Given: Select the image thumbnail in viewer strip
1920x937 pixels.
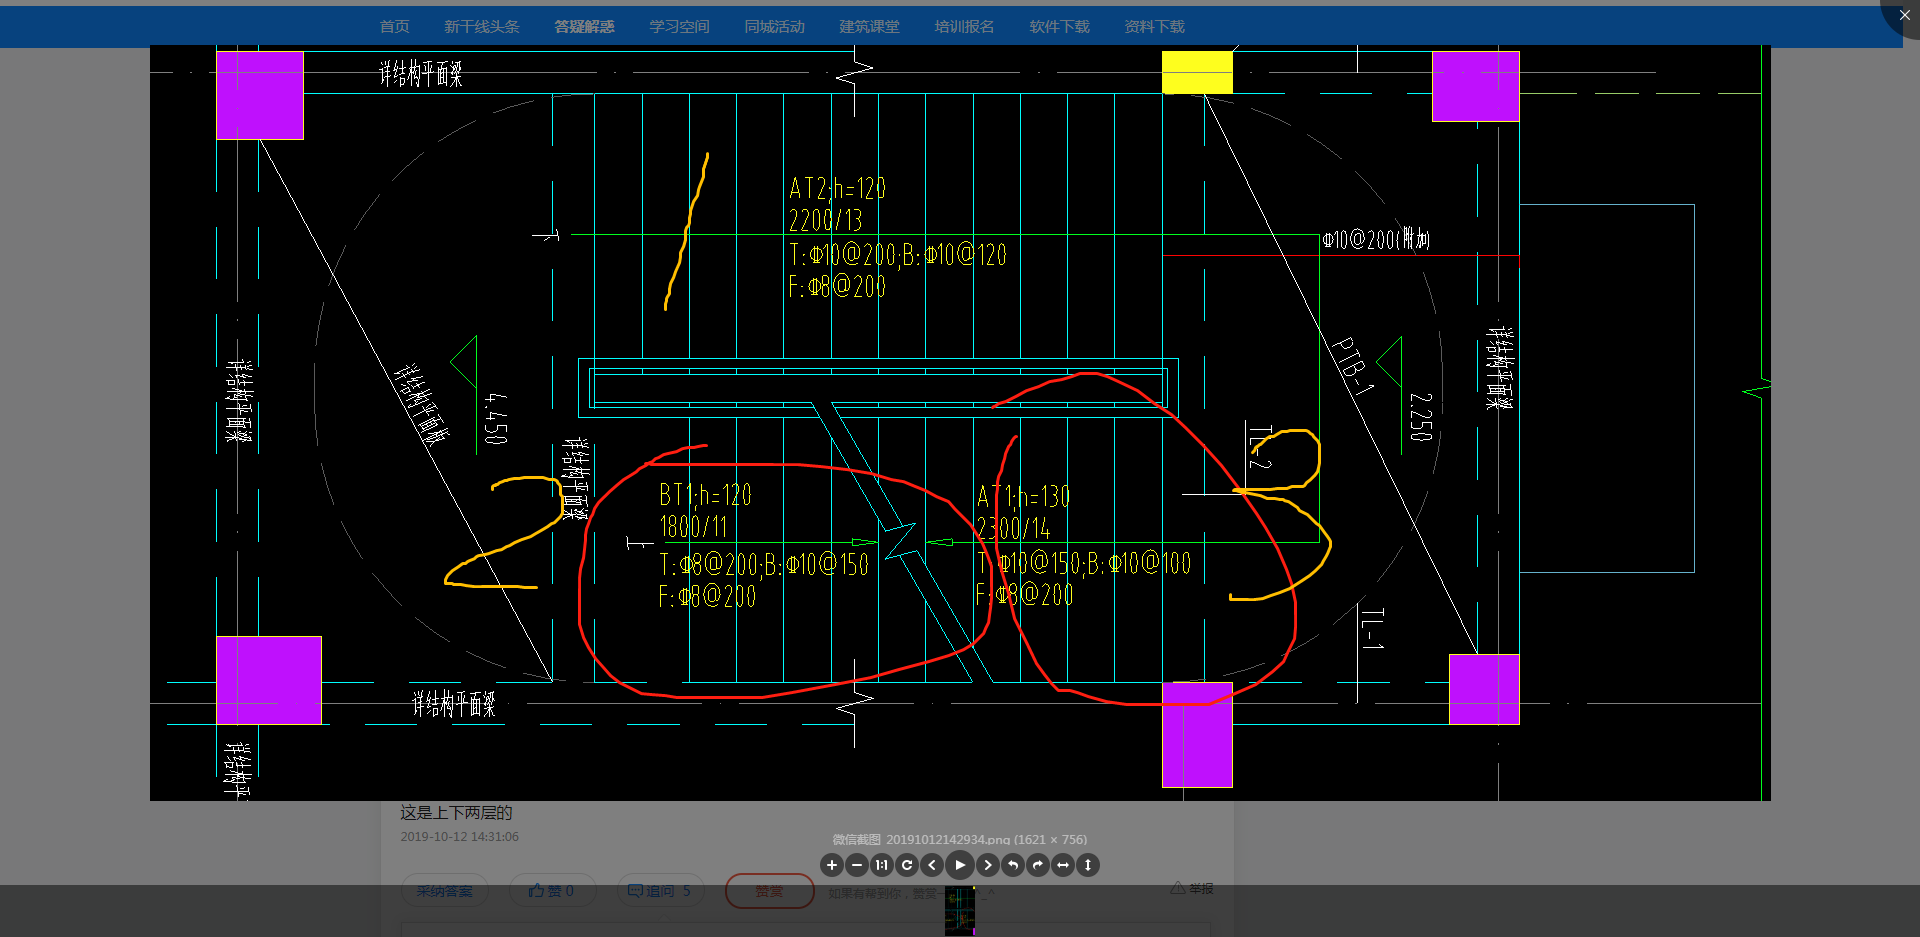Looking at the screenshot, I should [x=960, y=911].
